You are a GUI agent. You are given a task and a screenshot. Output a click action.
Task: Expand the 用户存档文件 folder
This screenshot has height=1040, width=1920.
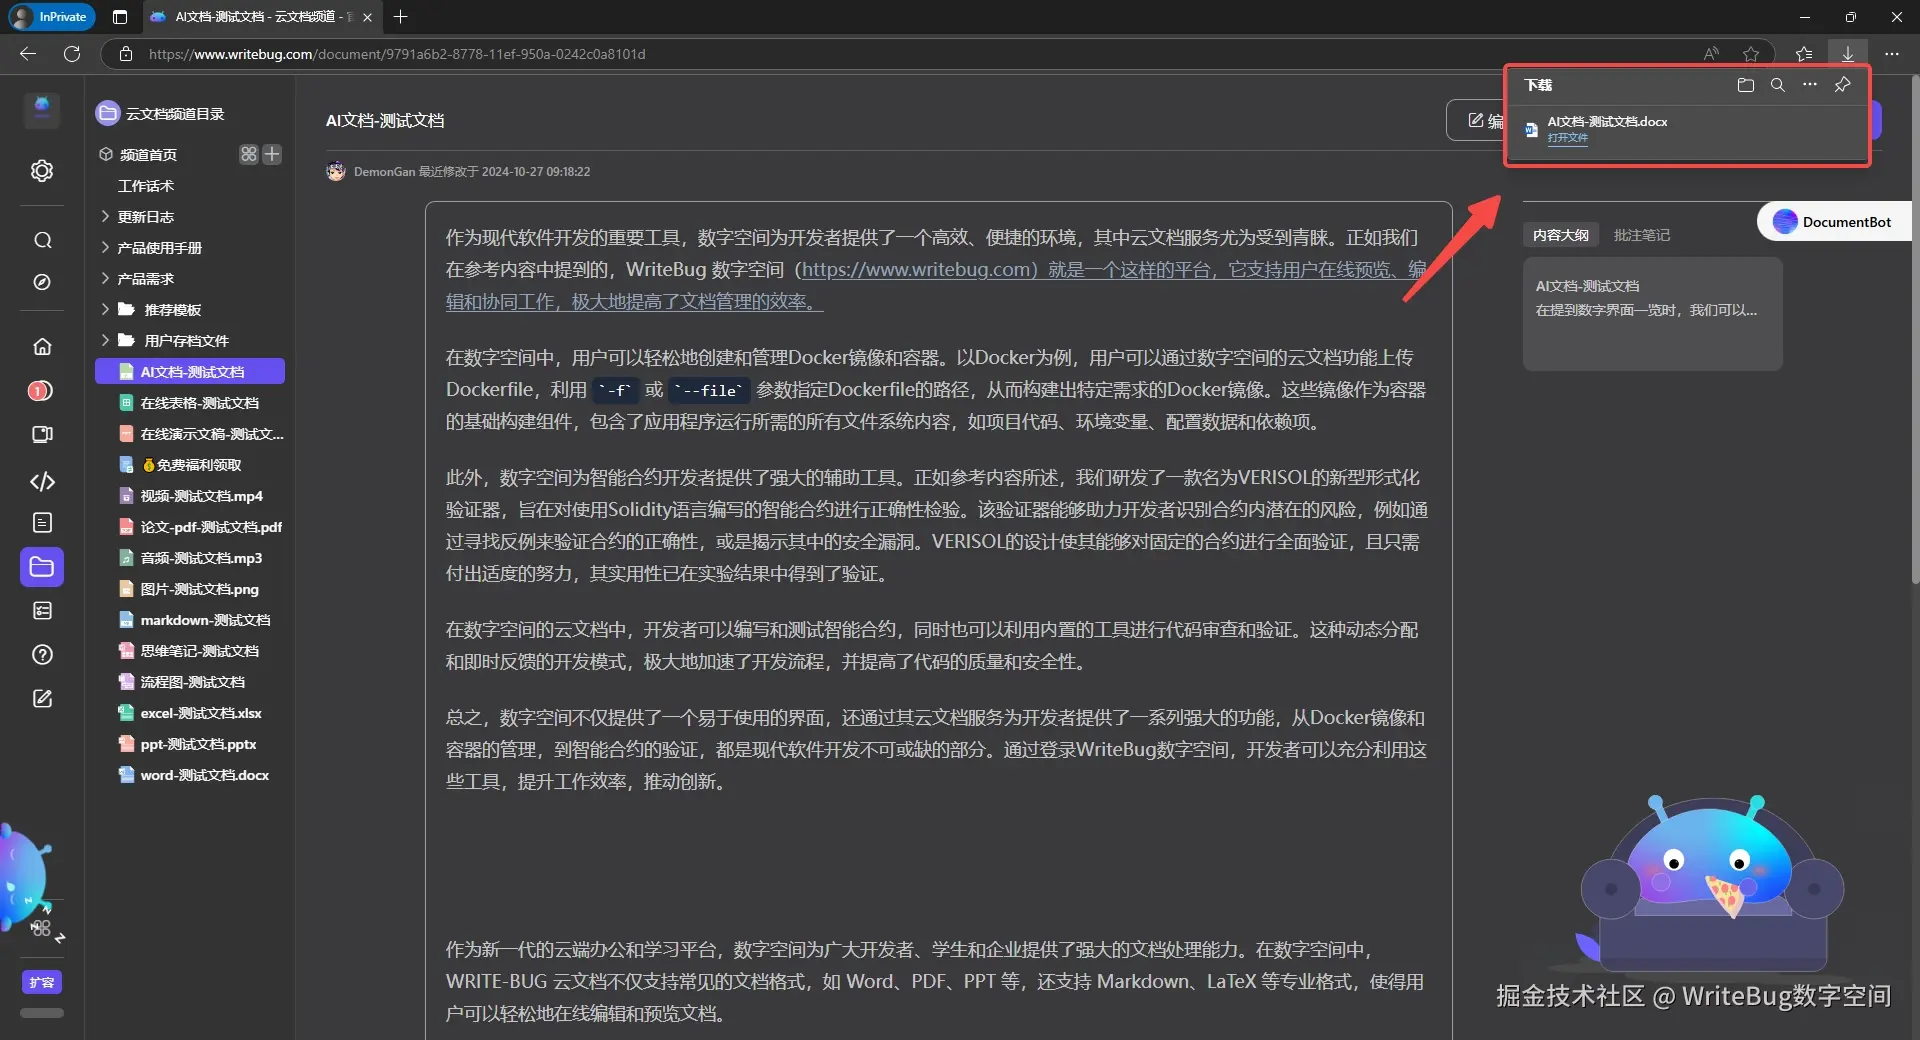pyautogui.click(x=104, y=340)
